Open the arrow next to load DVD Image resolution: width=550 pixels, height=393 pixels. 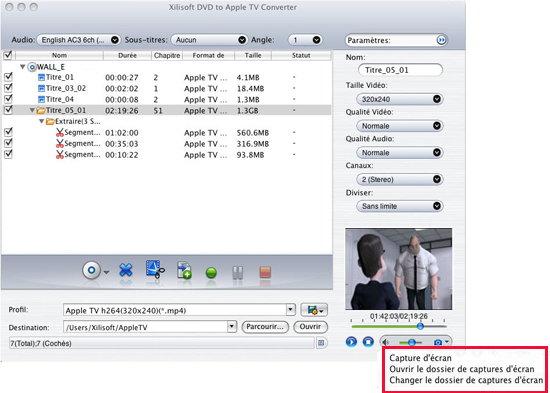click(x=106, y=272)
